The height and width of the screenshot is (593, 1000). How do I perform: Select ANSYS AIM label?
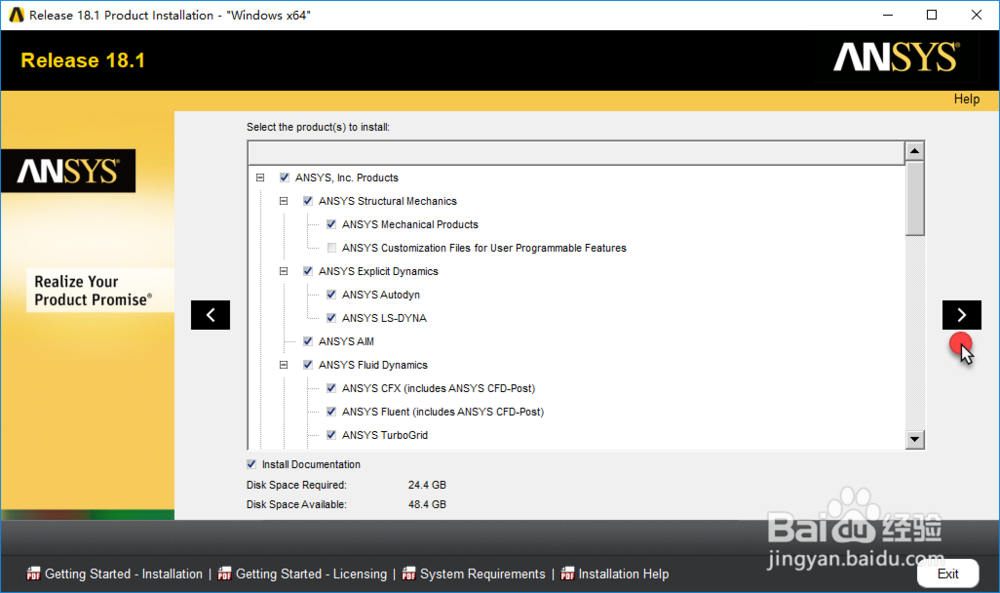coord(346,341)
